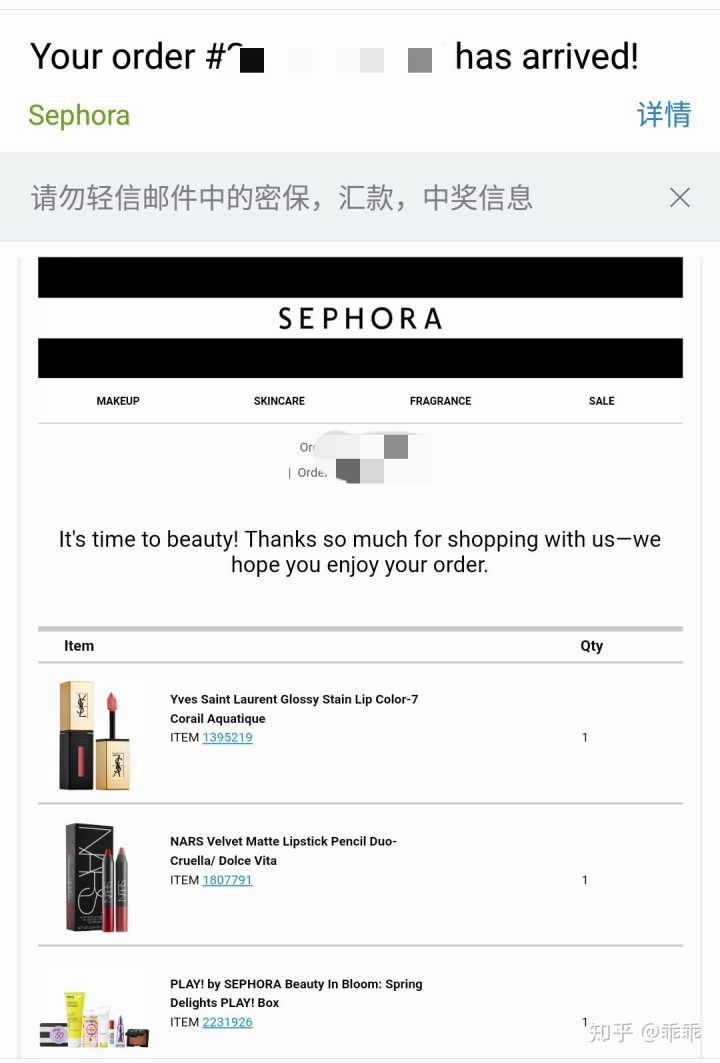Dismiss the security warning banner

point(679,197)
